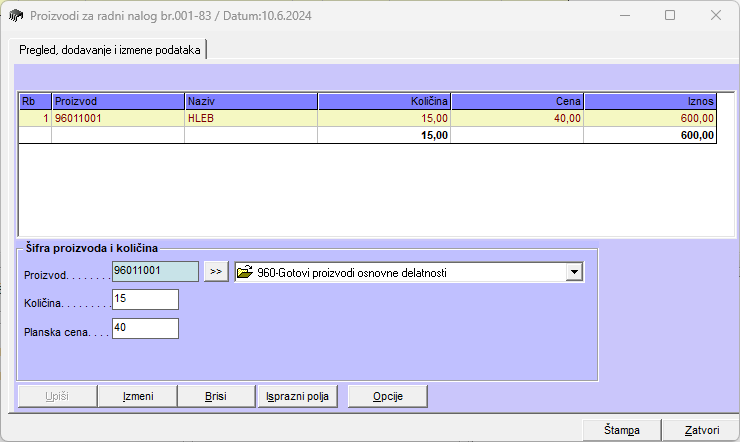The height and width of the screenshot is (442, 740).
Task: Click the Isprazni polja button
Action: pyautogui.click(x=298, y=396)
